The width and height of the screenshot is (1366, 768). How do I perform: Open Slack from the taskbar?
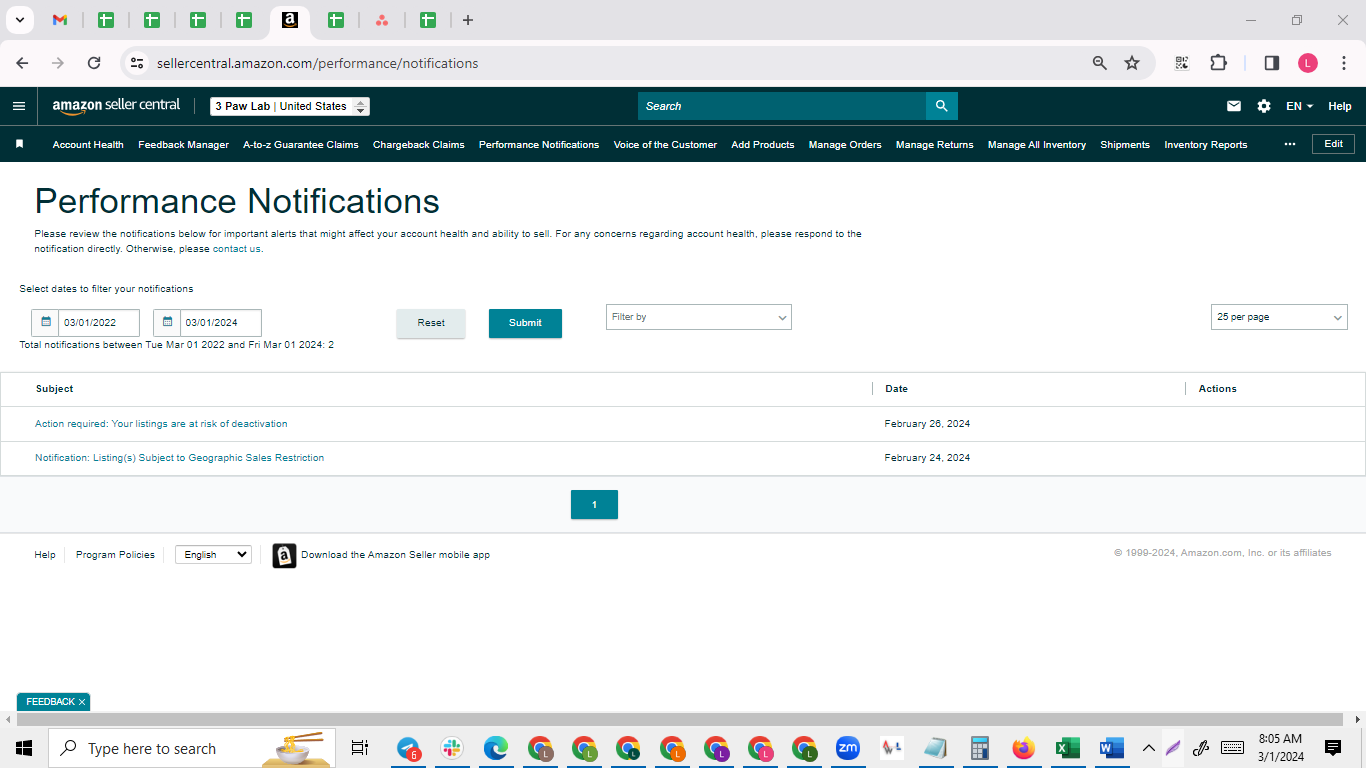click(x=452, y=748)
